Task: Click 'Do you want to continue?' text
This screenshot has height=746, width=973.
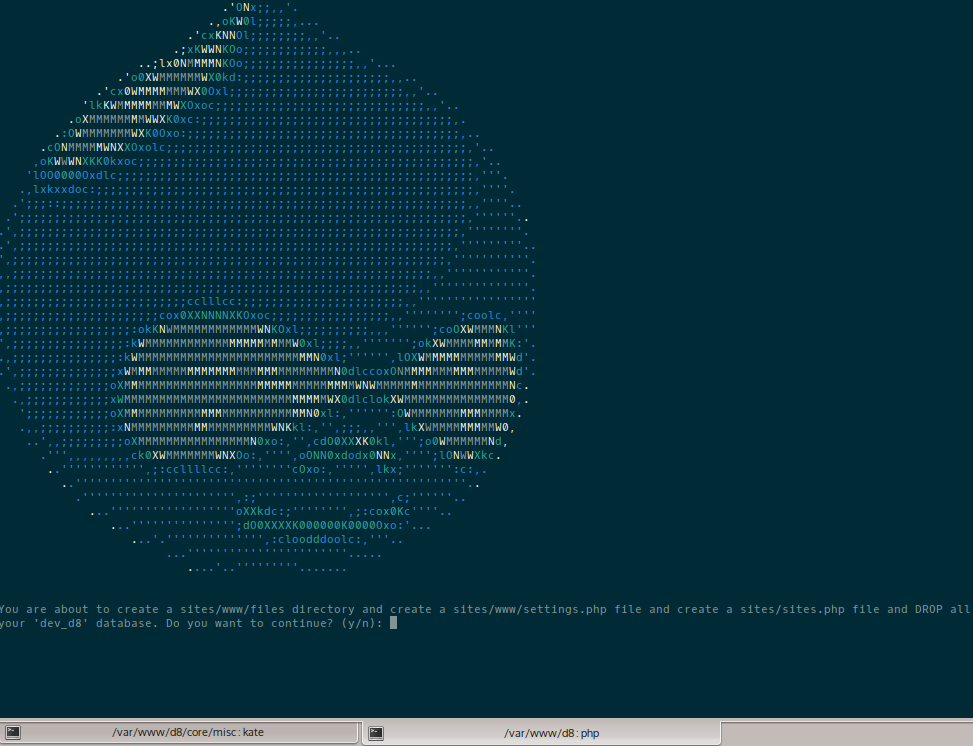Action: (249, 623)
